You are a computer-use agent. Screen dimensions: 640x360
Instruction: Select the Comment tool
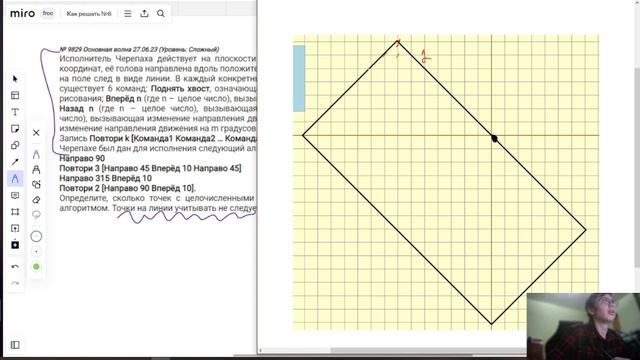pyautogui.click(x=15, y=196)
